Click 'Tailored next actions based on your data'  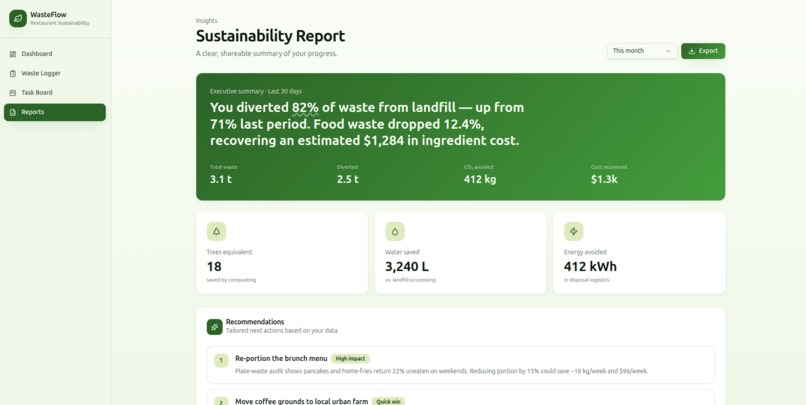pyautogui.click(x=282, y=331)
